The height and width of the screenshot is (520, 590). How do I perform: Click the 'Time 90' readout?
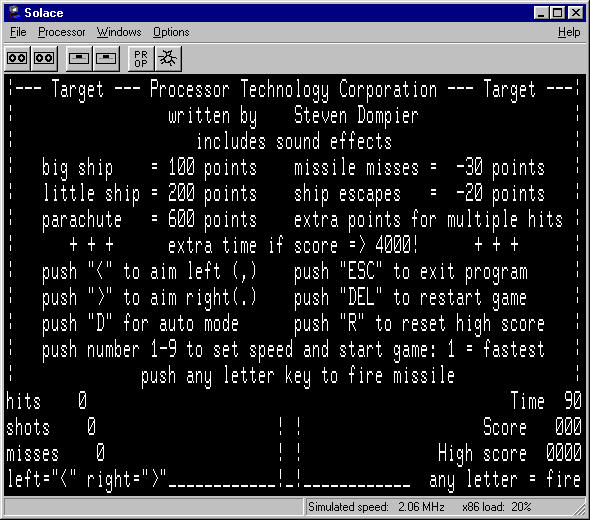546,401
